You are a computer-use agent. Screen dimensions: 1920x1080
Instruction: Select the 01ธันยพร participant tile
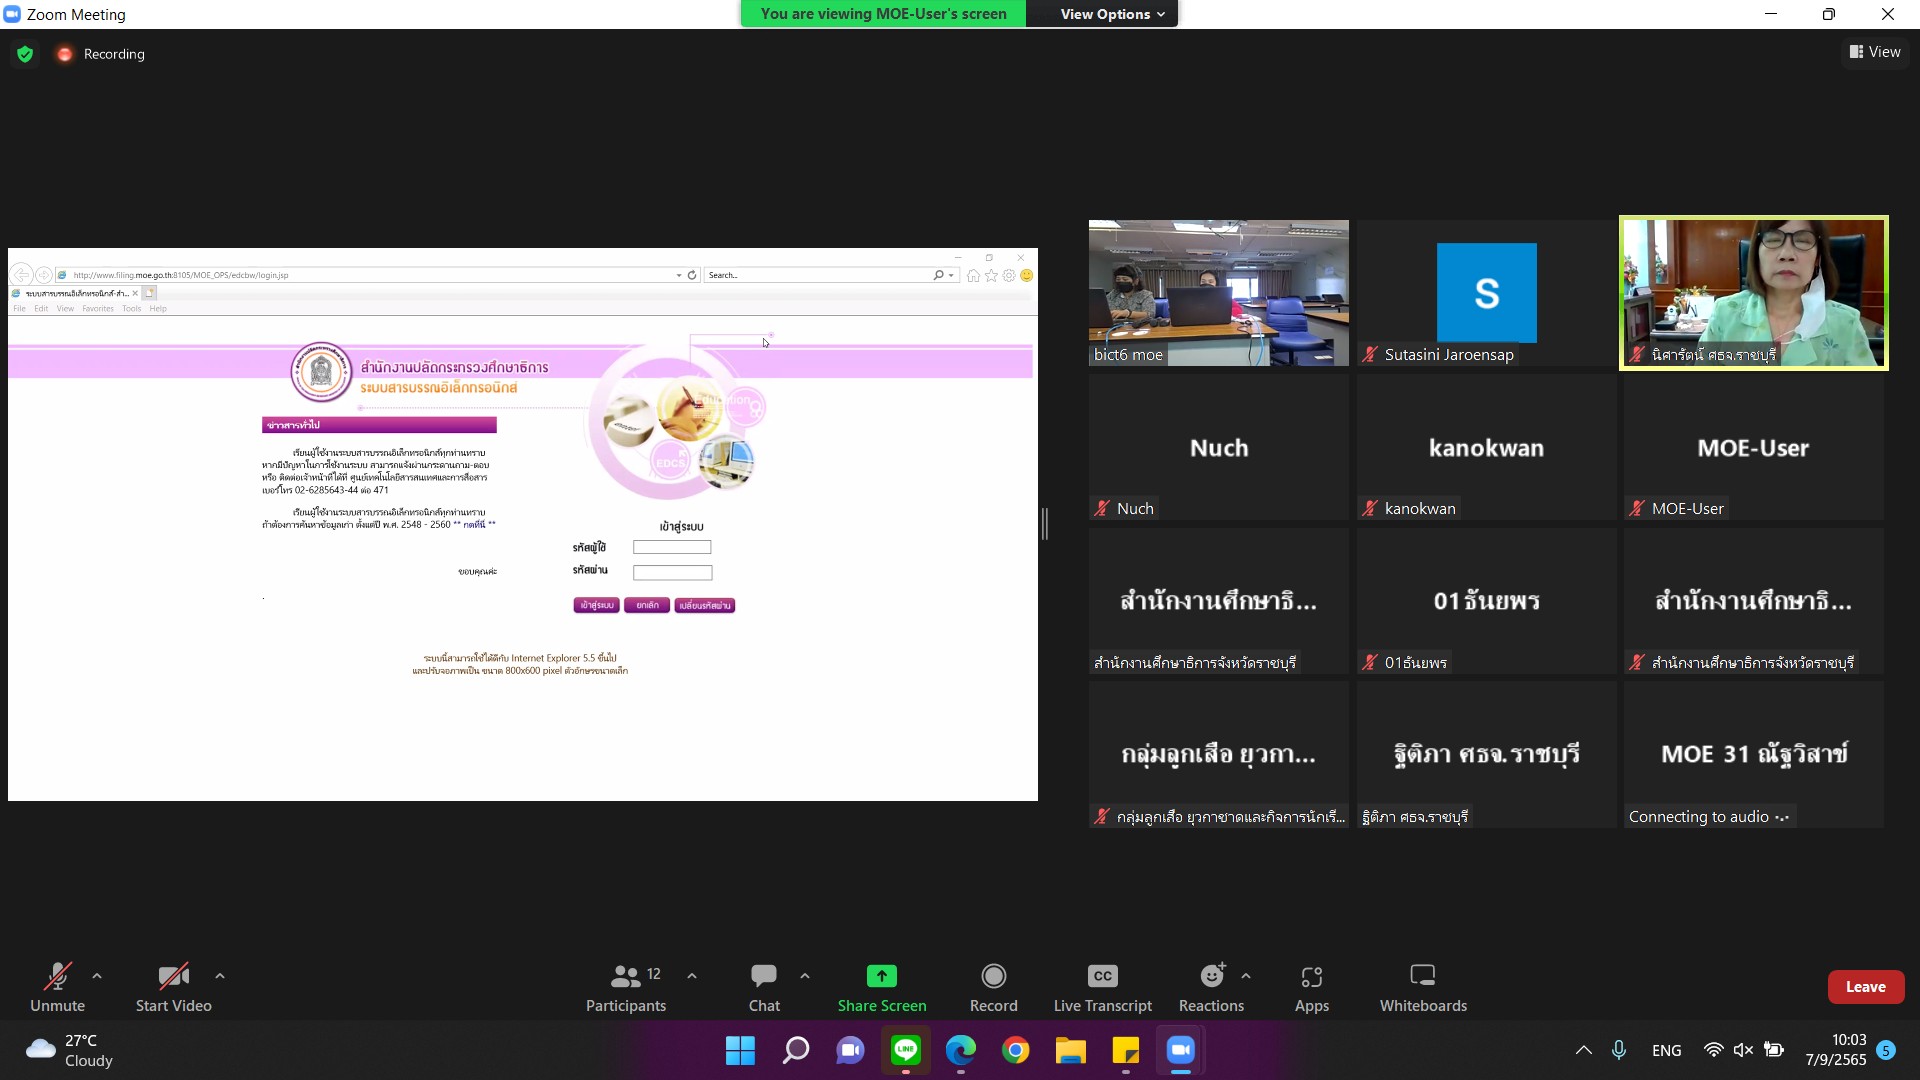[1486, 601]
